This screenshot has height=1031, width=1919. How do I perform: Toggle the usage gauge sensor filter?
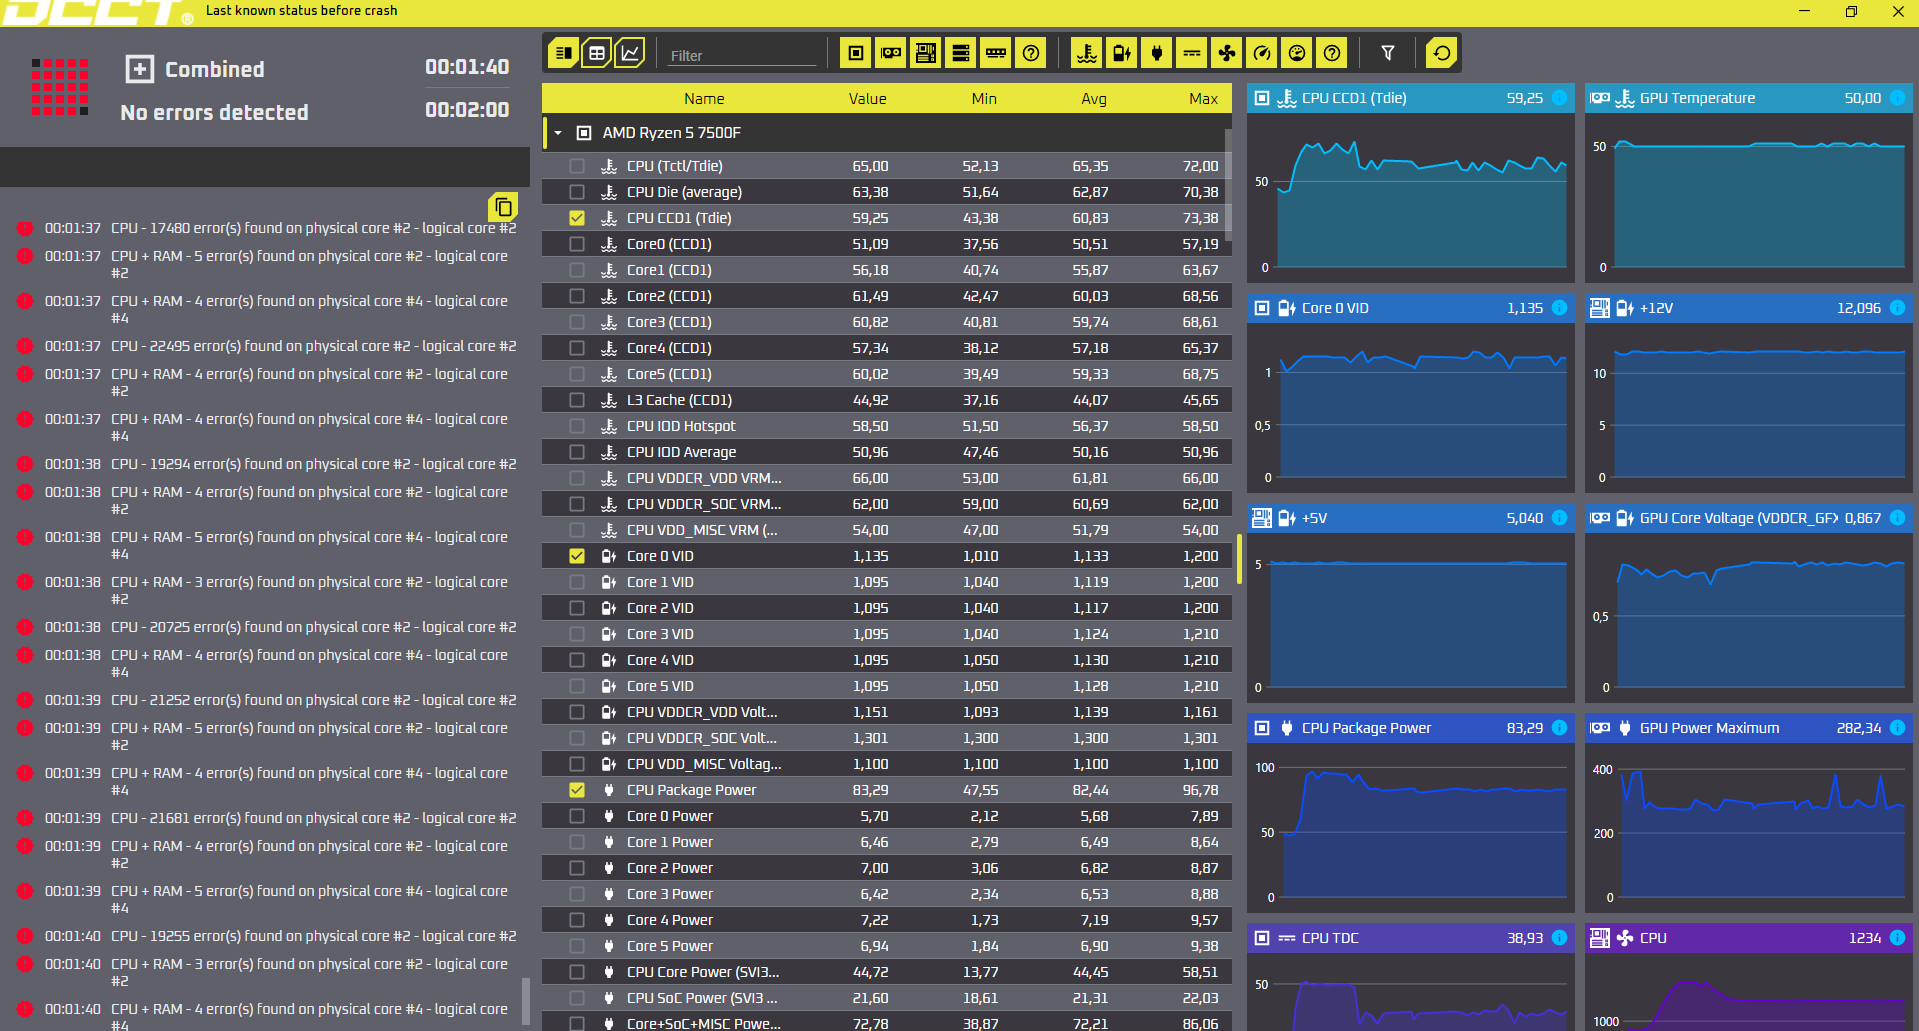coord(1297,53)
